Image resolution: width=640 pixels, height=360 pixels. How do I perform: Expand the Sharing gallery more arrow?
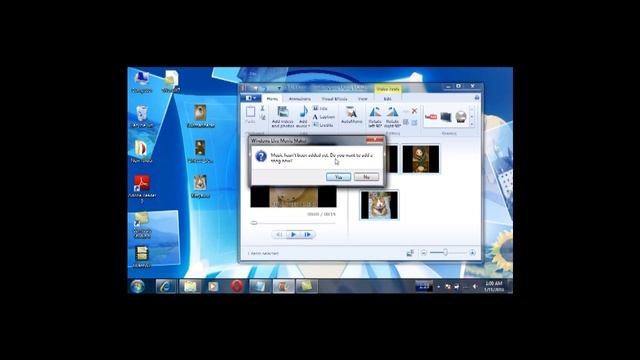(472, 124)
